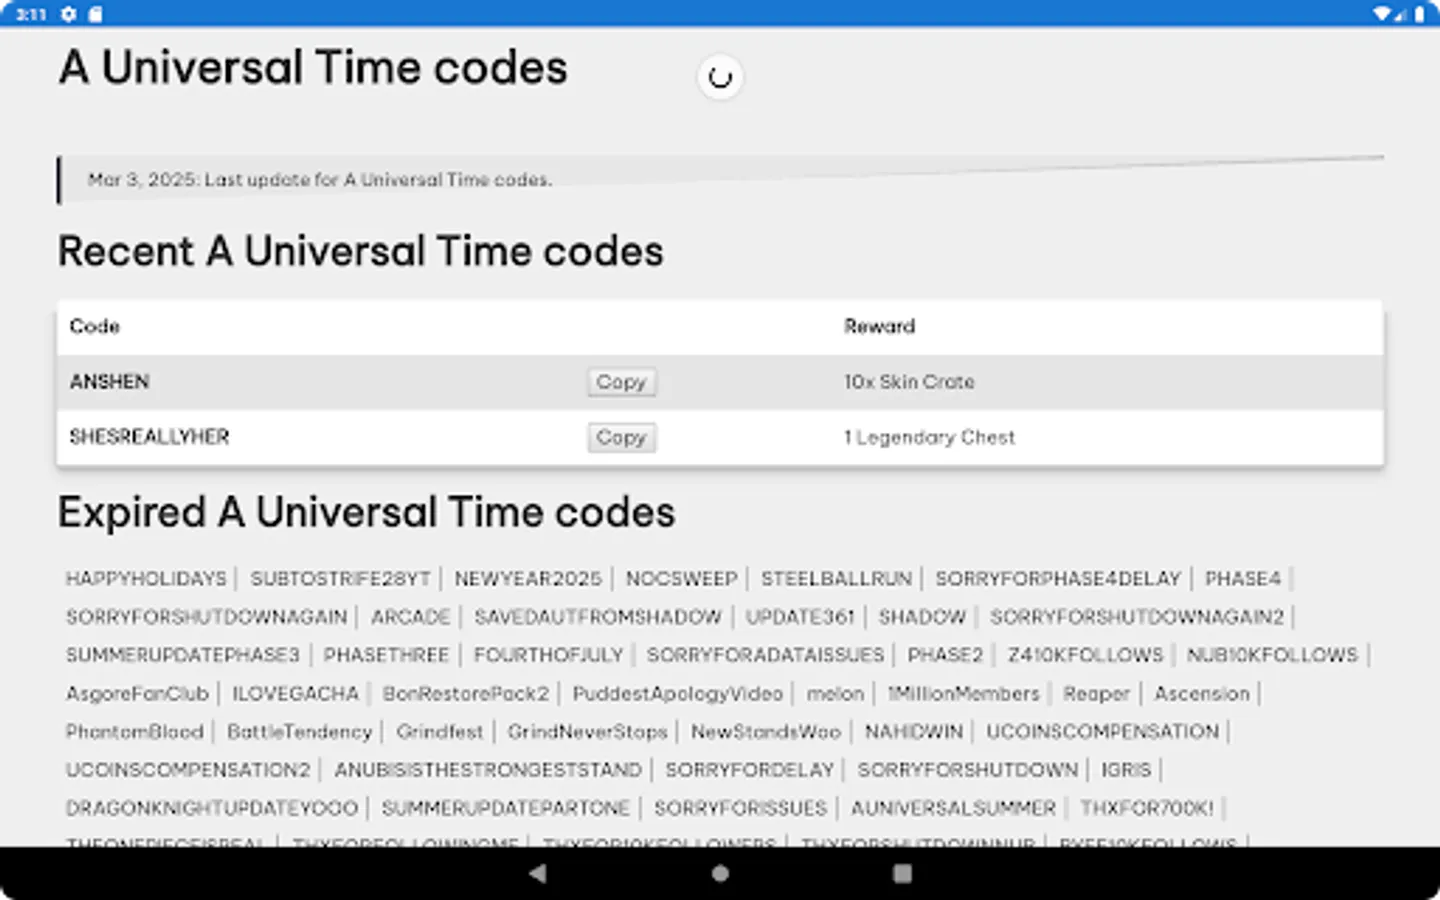Viewport: 1440px width, 900px height.
Task: Select expired code THXFOR700K!
Action: click(1147, 807)
